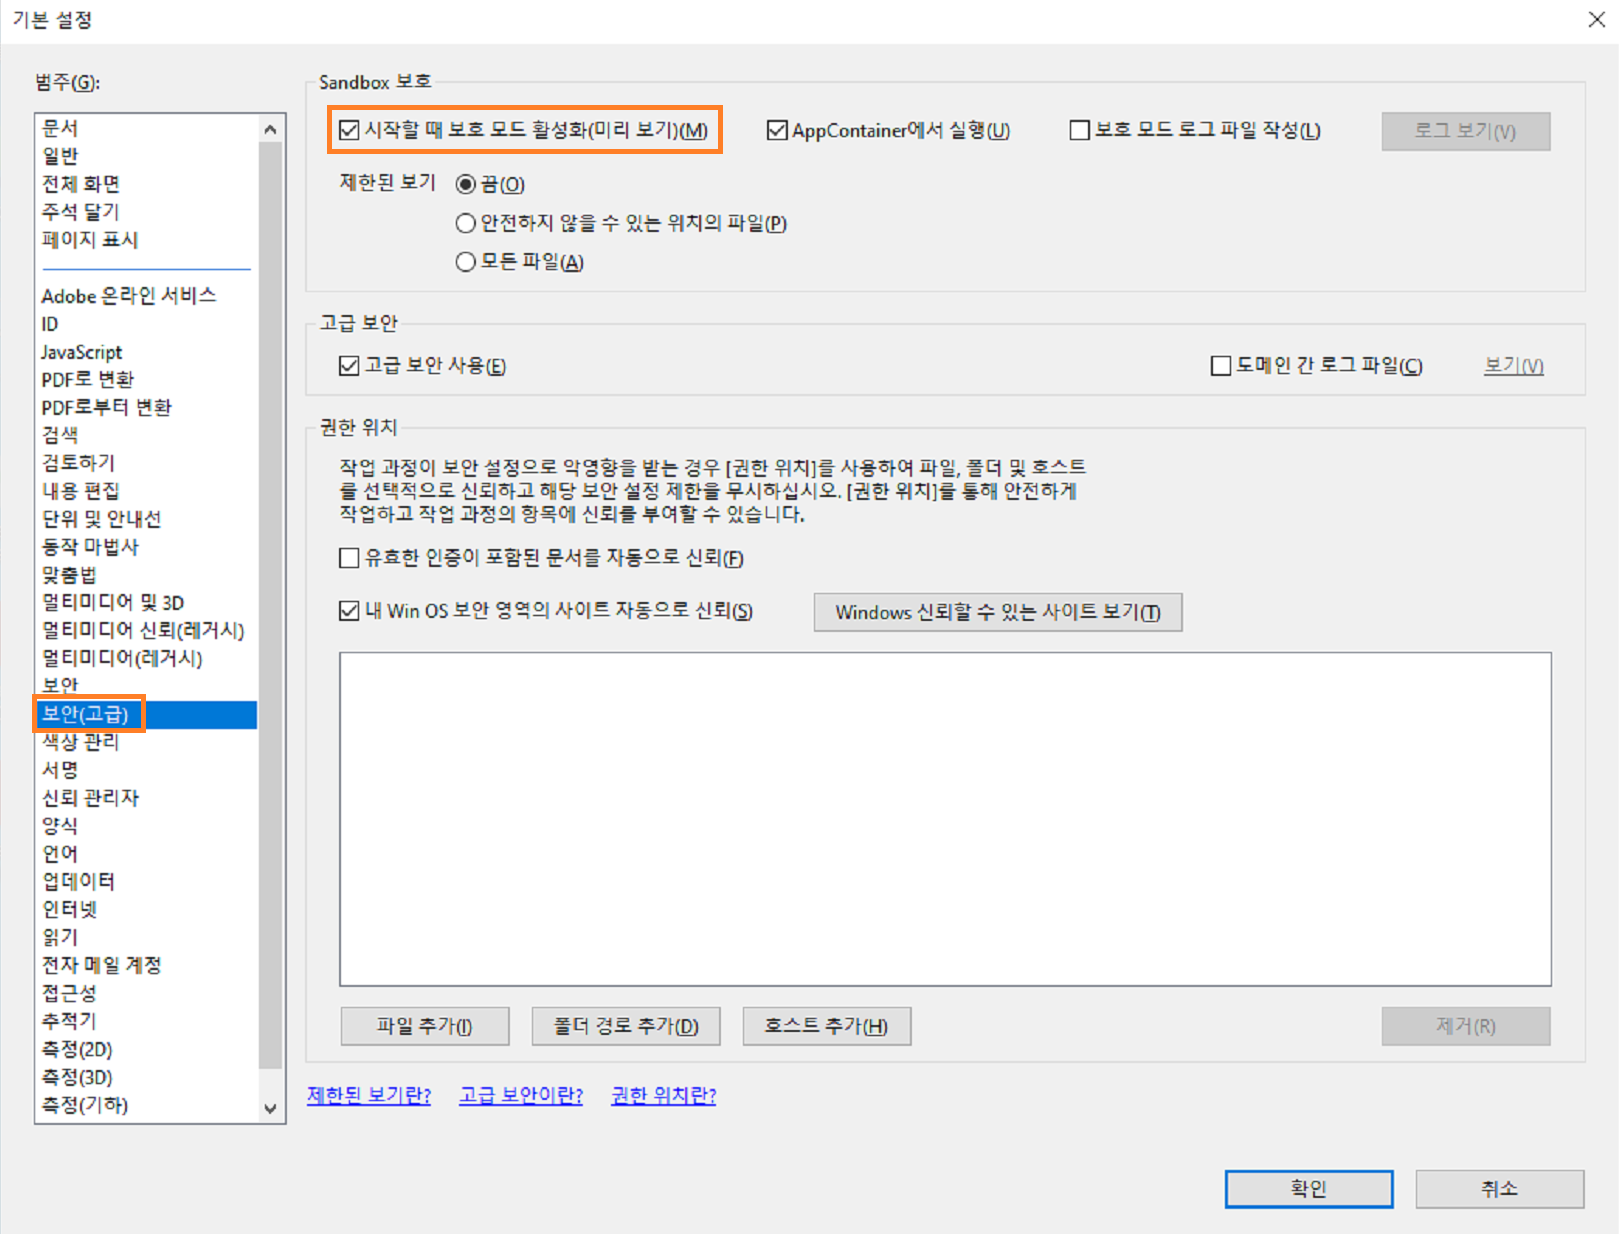This screenshot has width=1619, height=1234.
Task: Confirm settings with the 확인 button
Action: [1308, 1188]
